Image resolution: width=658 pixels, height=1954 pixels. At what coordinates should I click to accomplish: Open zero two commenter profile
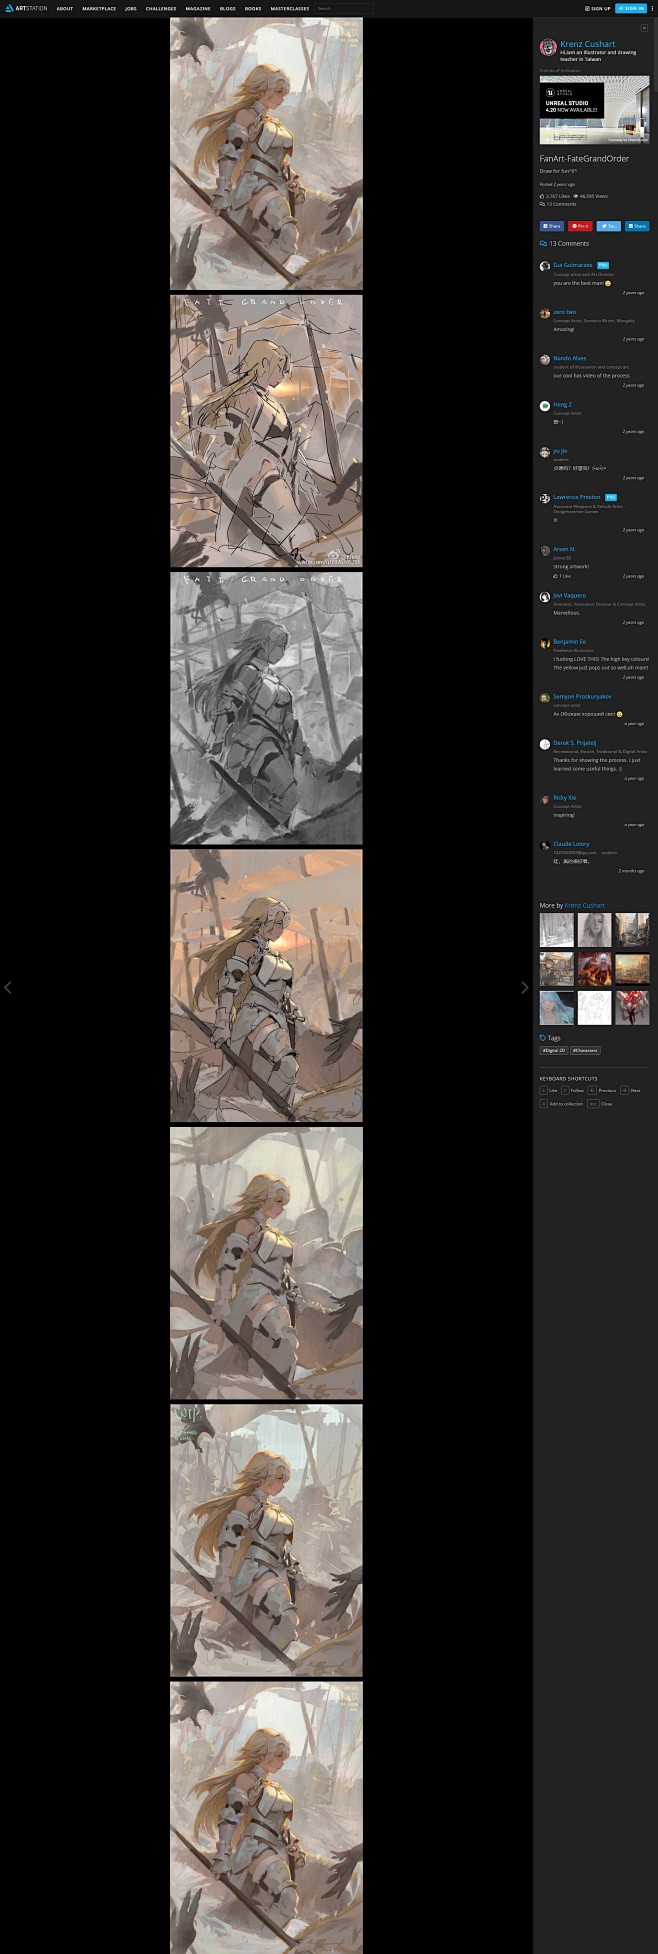(x=565, y=312)
